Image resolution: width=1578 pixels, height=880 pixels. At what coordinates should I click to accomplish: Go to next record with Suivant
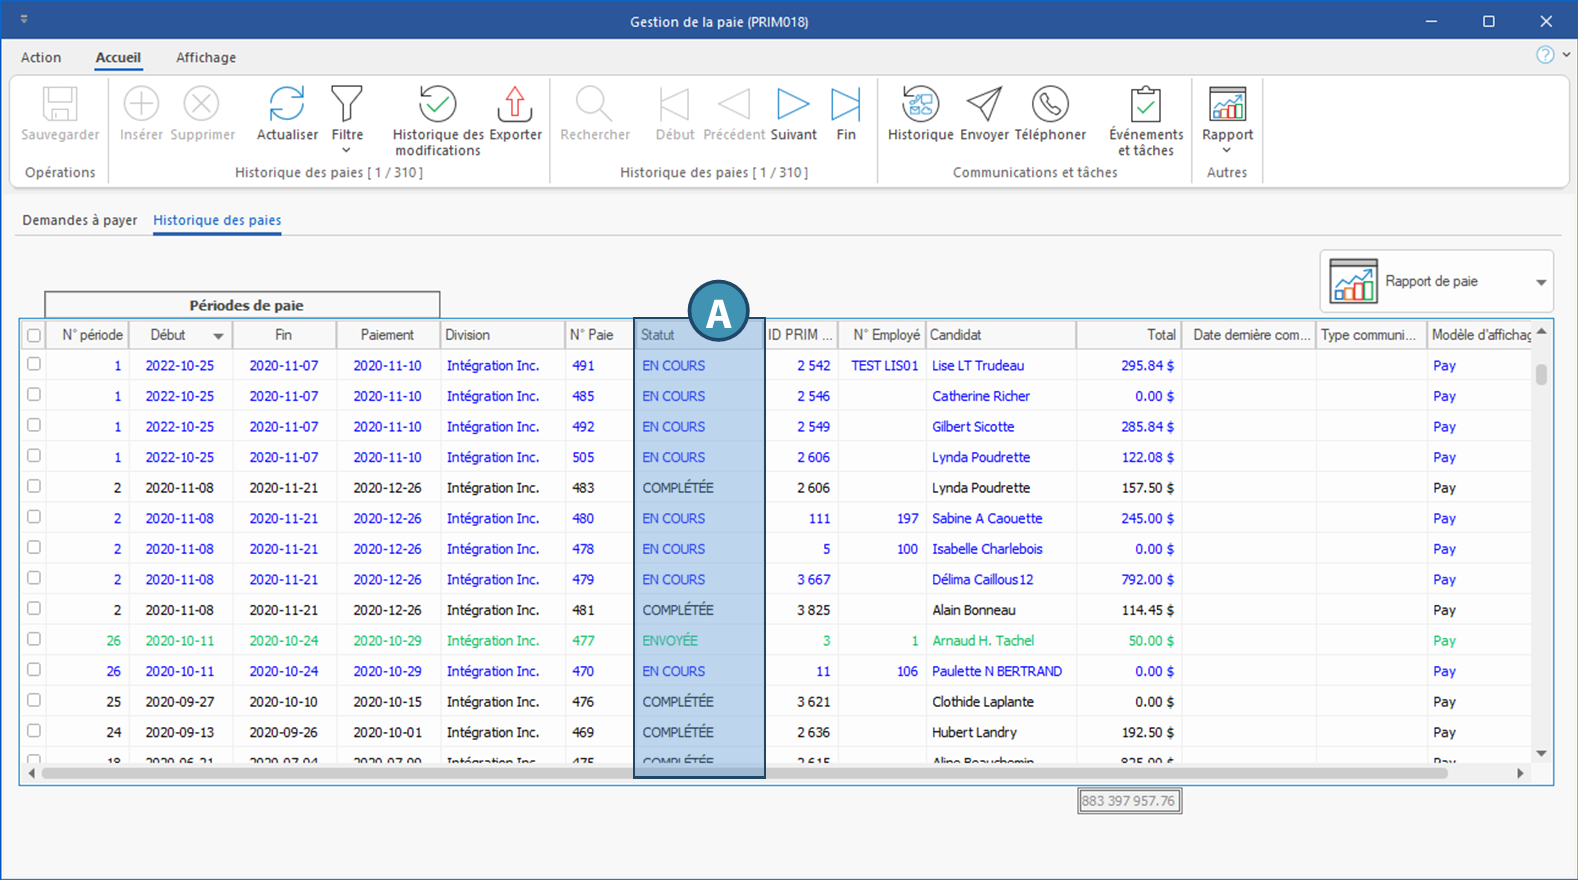[x=793, y=105]
